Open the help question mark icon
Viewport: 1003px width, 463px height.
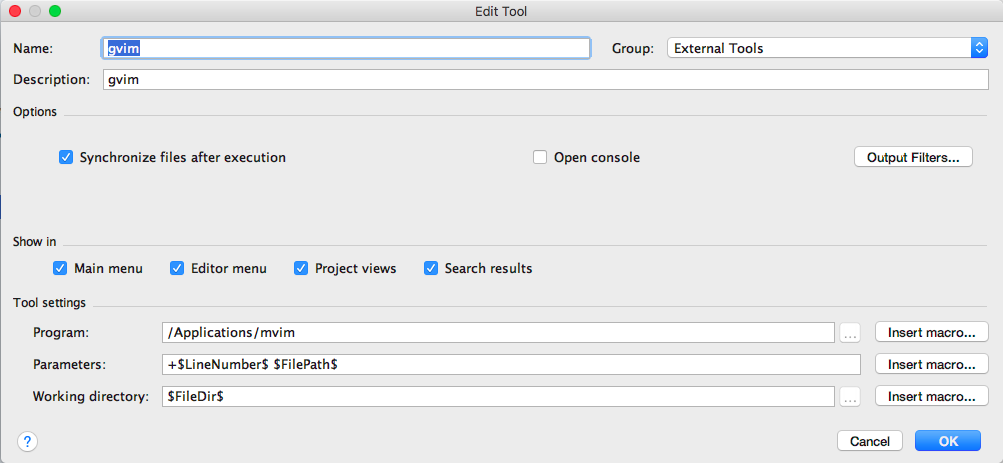tap(28, 441)
